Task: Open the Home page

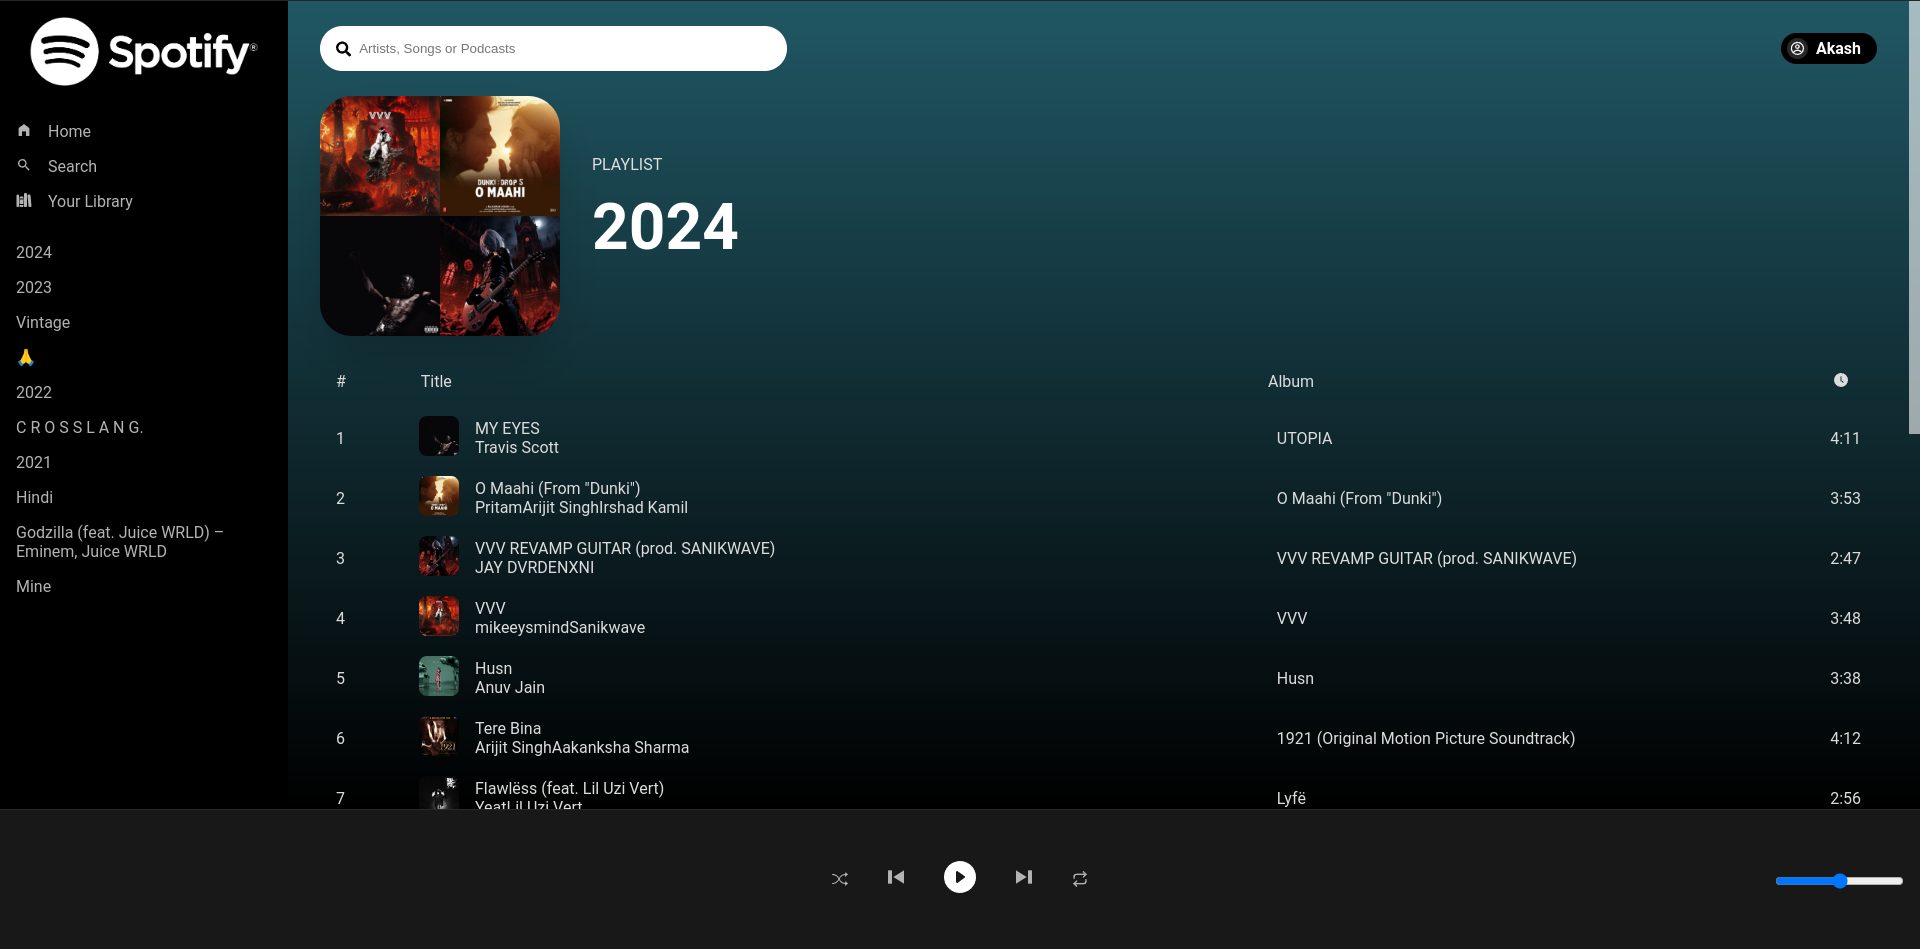Action: (x=69, y=131)
